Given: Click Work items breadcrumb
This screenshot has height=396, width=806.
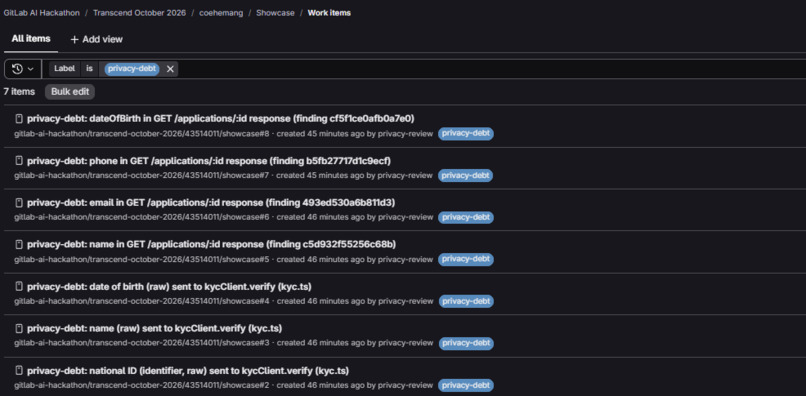Looking at the screenshot, I should [x=329, y=13].
